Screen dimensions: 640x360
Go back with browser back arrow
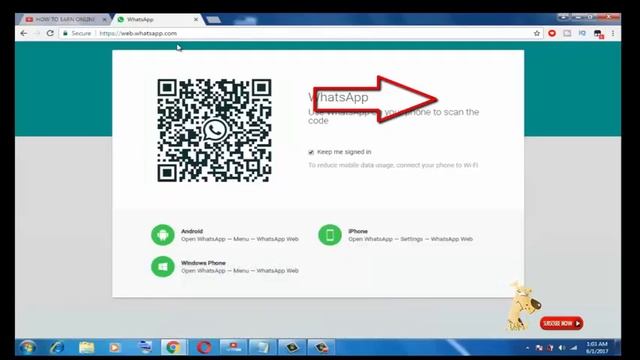coord(24,33)
